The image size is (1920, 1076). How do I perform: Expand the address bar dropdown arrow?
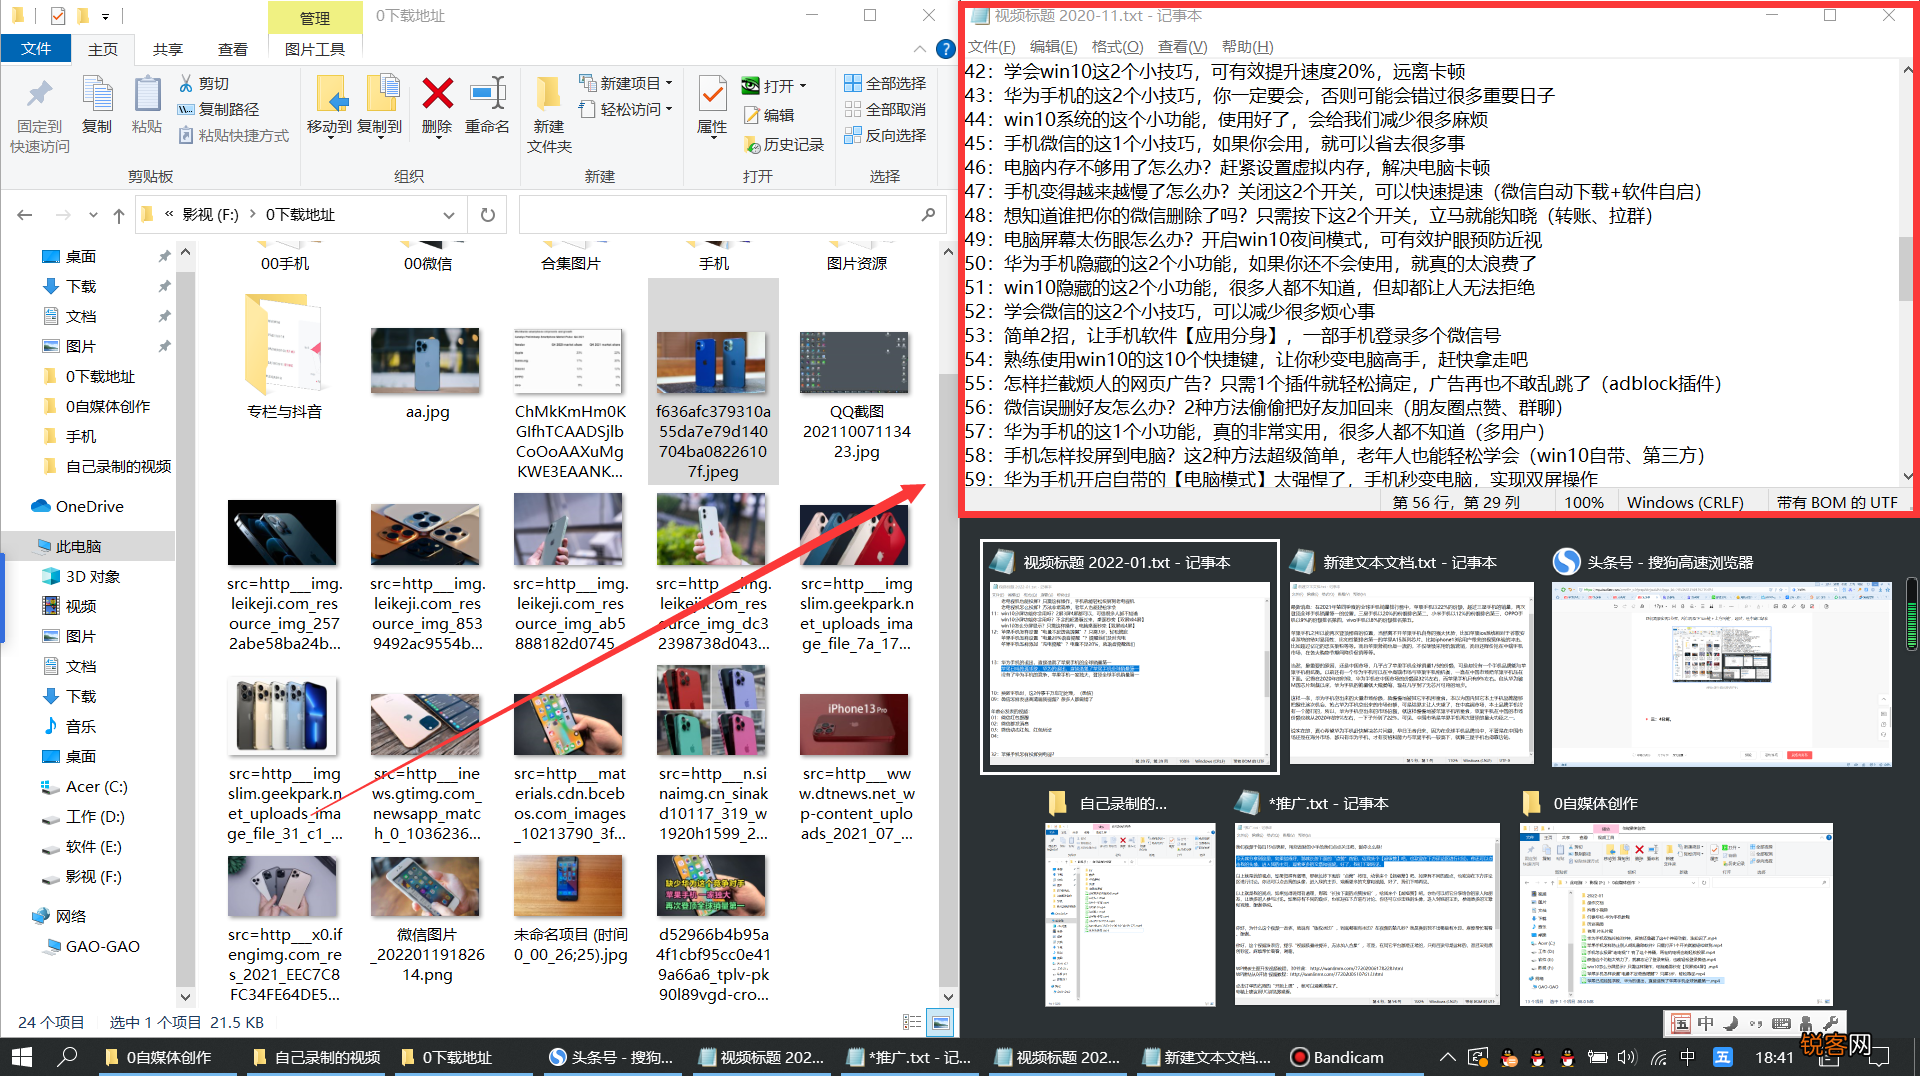[450, 214]
